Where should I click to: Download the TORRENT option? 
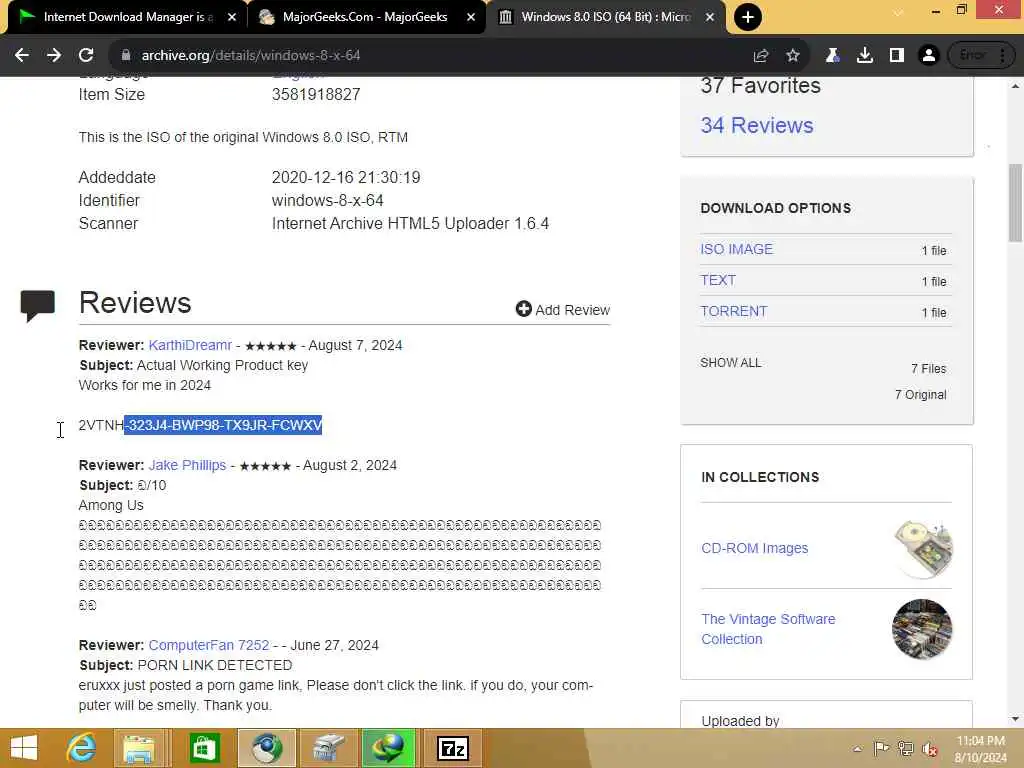[734, 312]
